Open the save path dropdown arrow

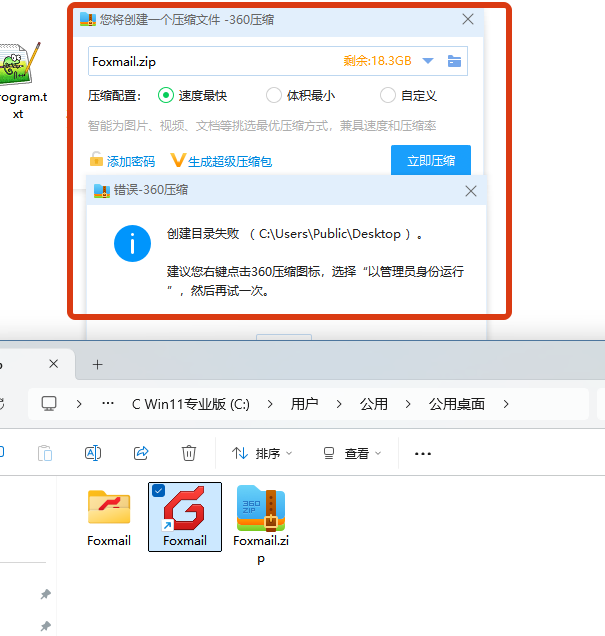pos(428,61)
